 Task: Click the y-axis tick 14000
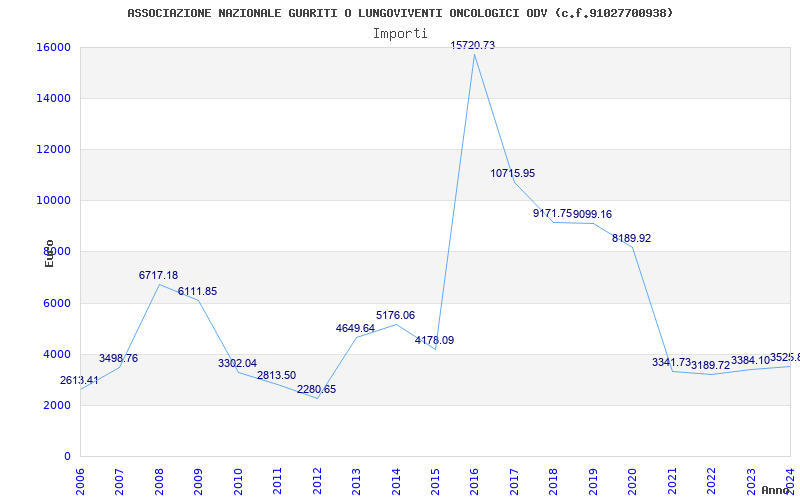point(53,98)
